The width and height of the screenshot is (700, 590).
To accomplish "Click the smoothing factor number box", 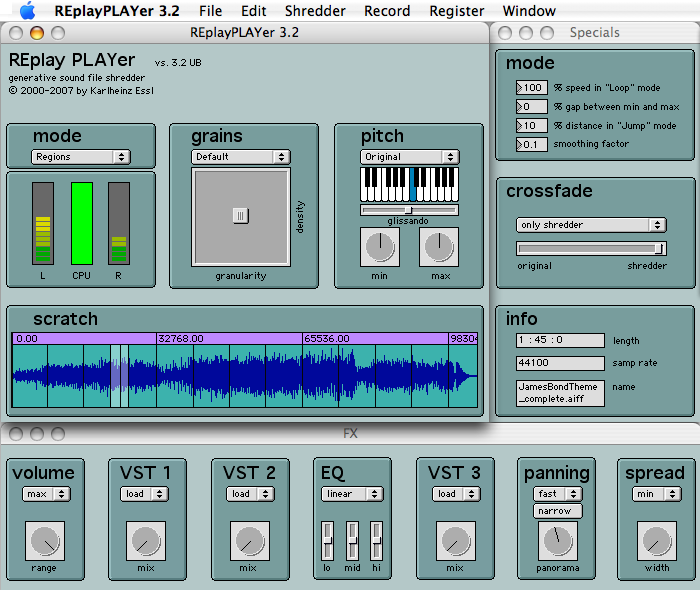I will [x=532, y=145].
